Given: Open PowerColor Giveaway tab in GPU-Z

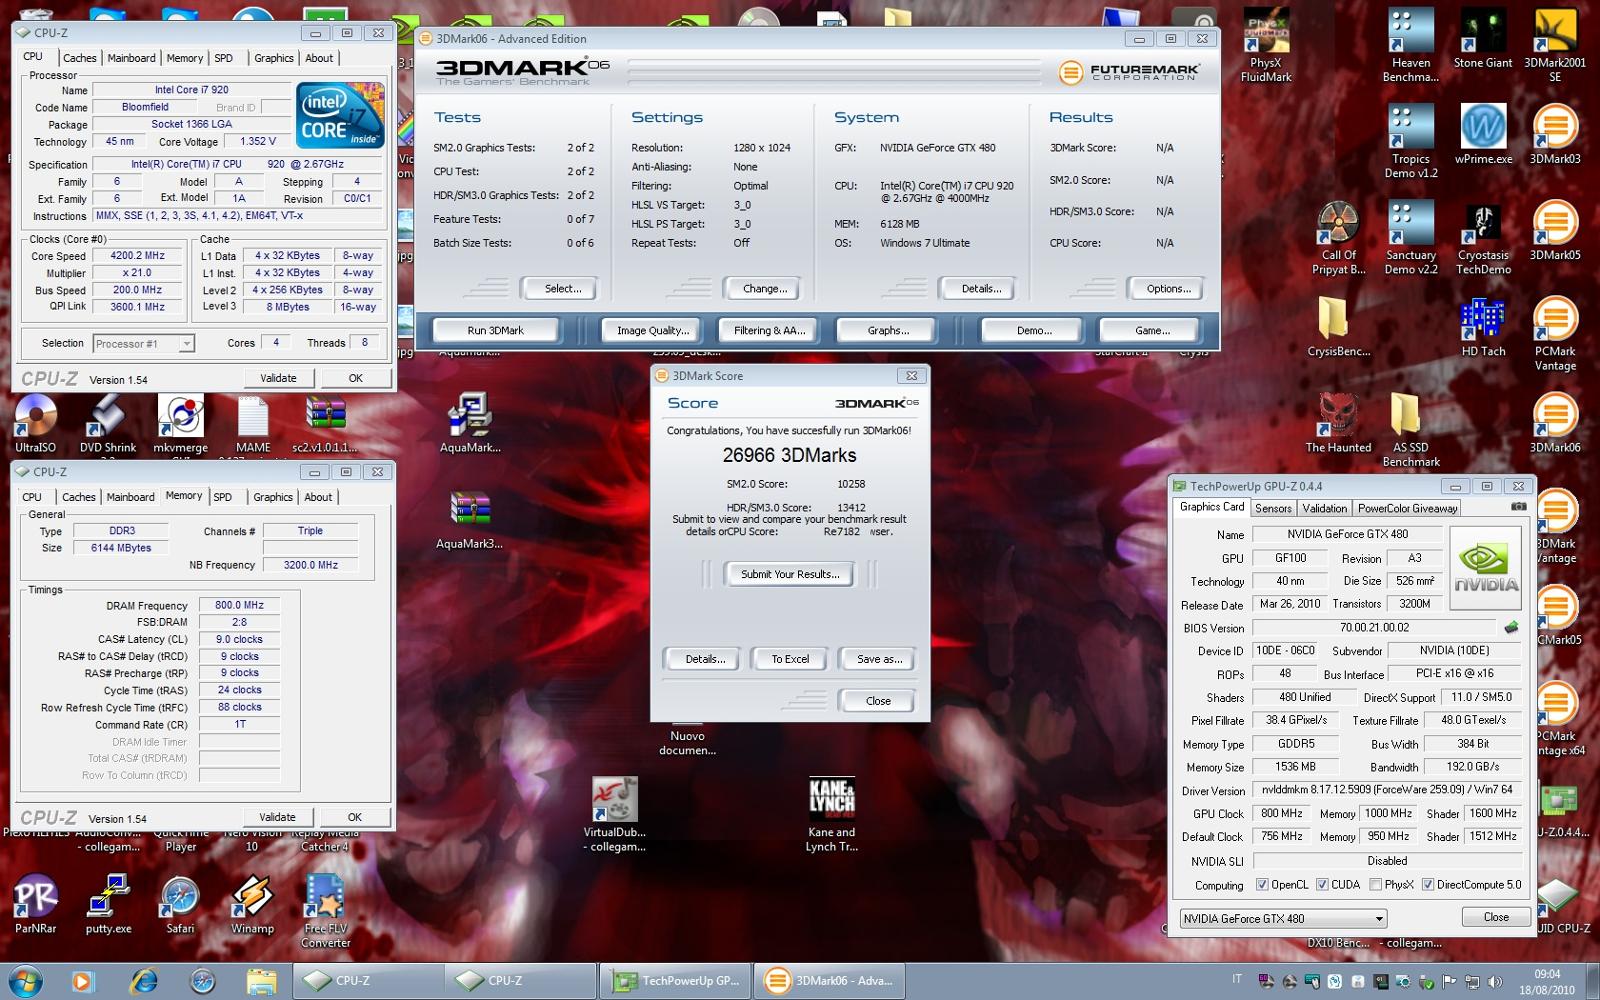Looking at the screenshot, I should 1407,508.
